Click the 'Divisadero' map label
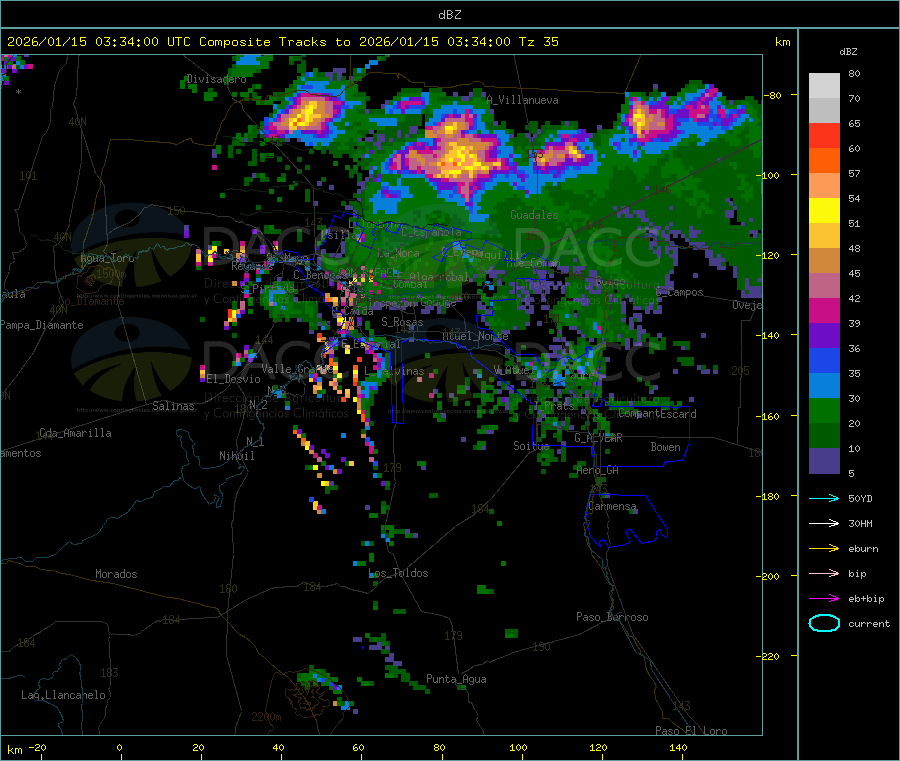Screen dimensions: 900x761 [x=216, y=79]
